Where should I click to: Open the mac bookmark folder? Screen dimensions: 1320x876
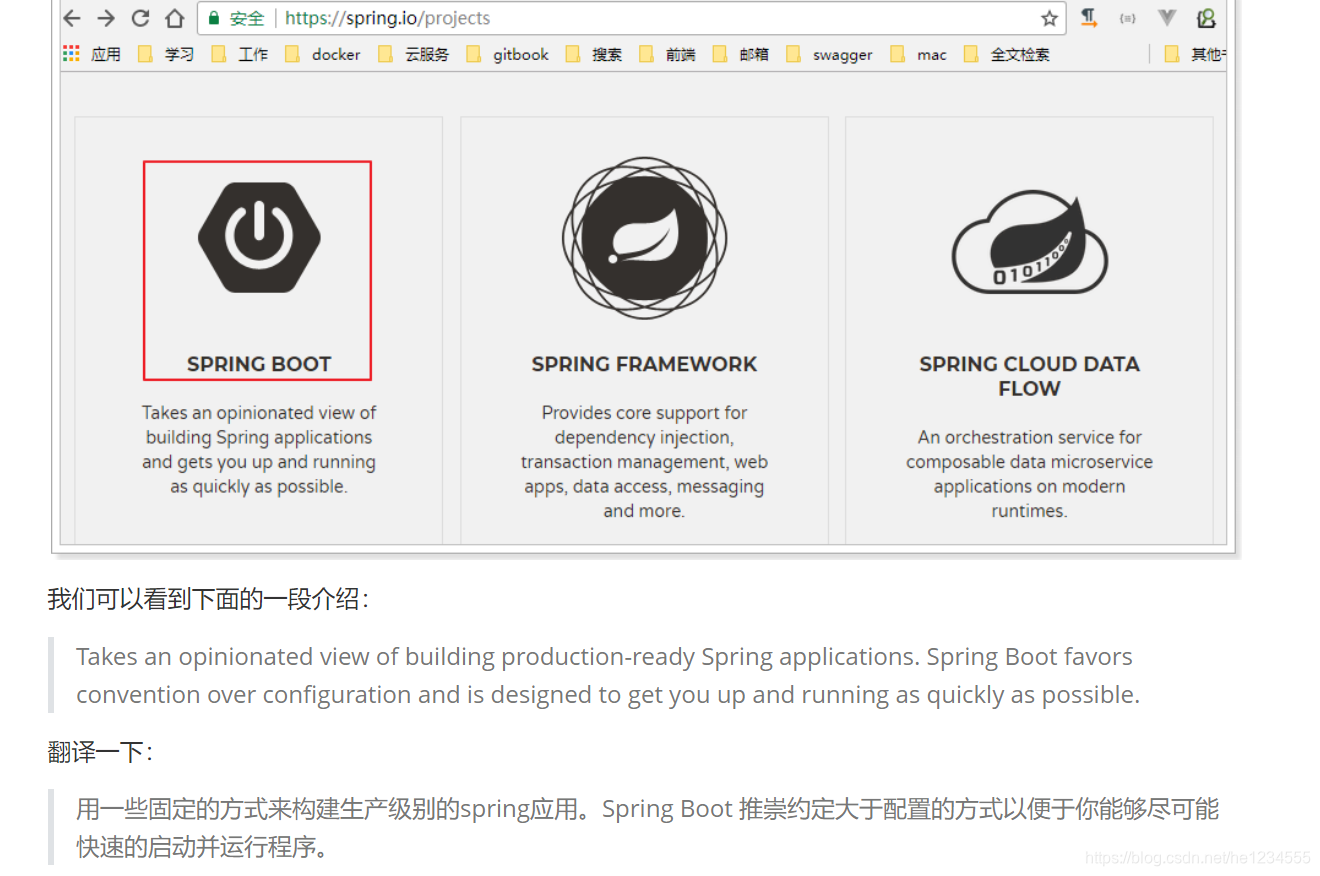pos(918,54)
